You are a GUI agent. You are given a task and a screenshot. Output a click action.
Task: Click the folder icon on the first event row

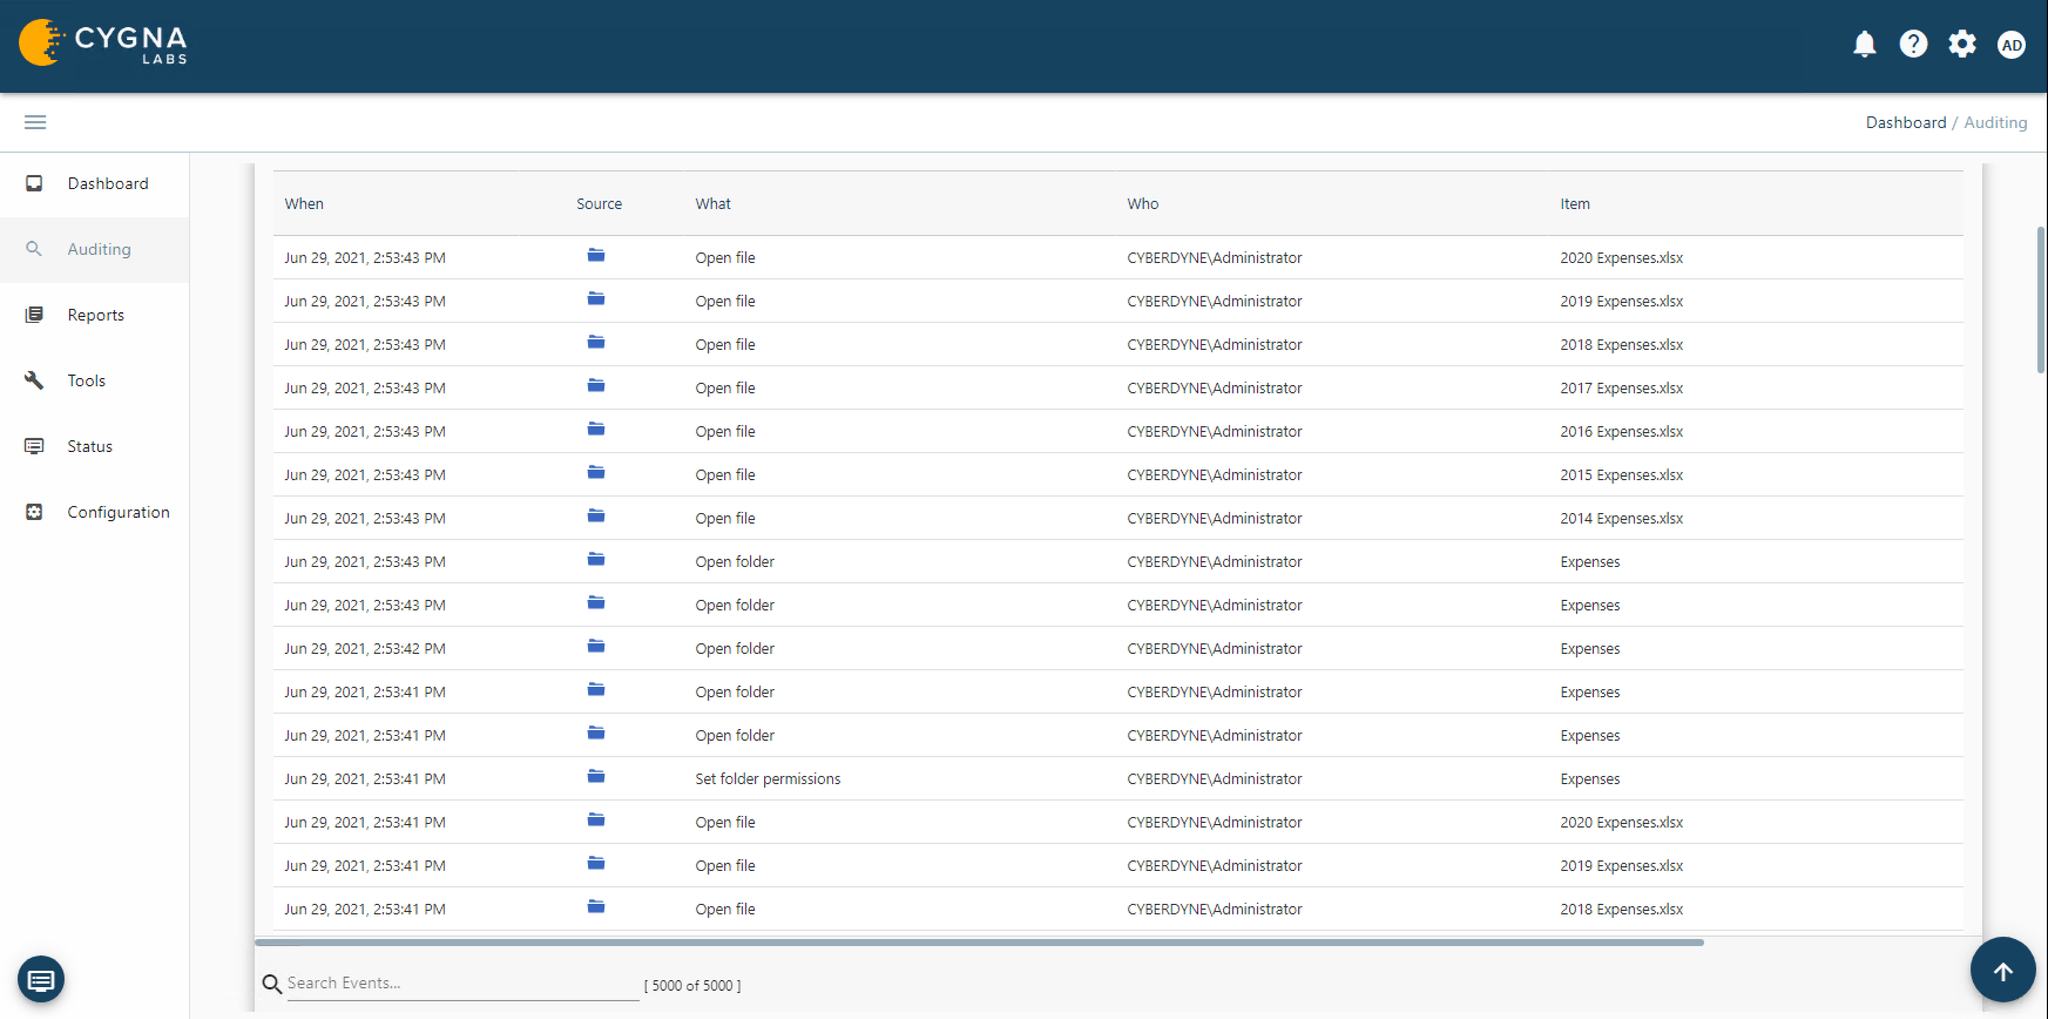coord(595,256)
